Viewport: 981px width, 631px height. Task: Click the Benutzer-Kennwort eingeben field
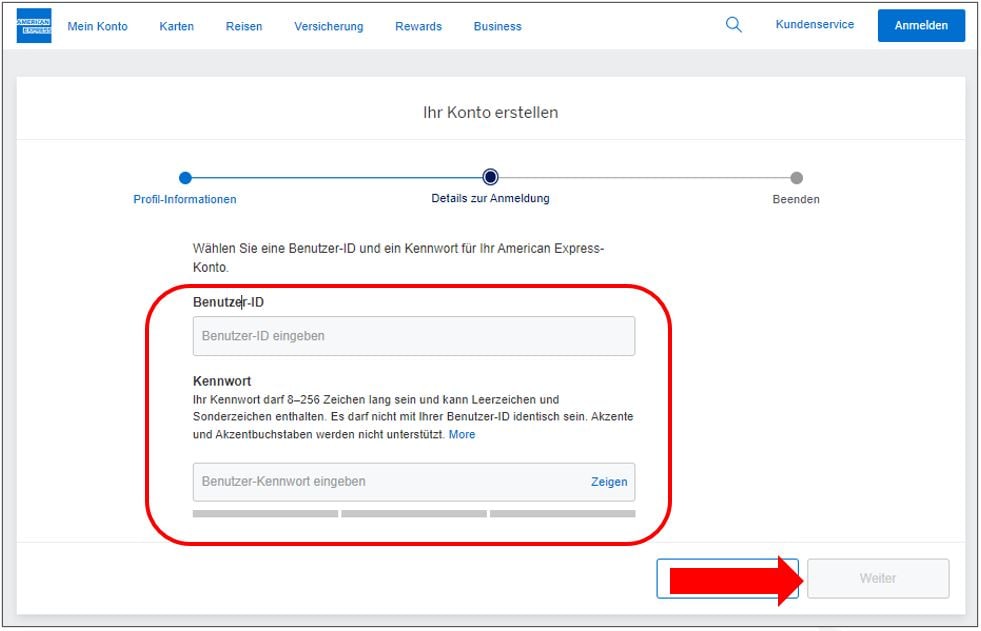[x=390, y=482]
